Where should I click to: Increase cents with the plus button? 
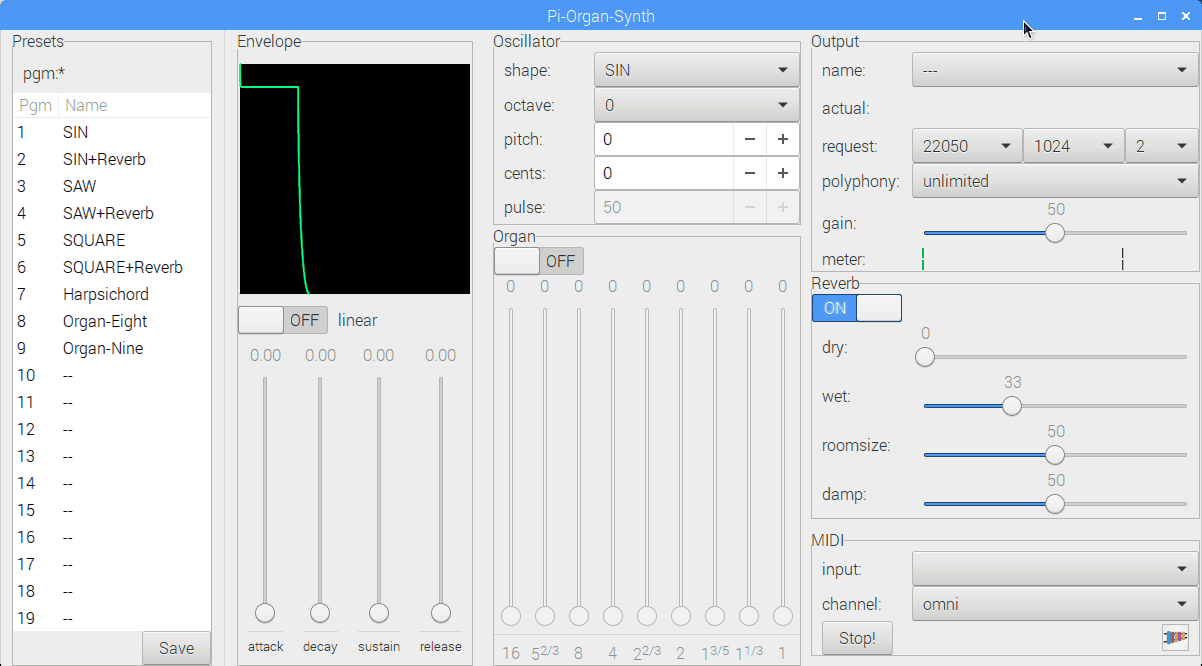click(x=783, y=174)
